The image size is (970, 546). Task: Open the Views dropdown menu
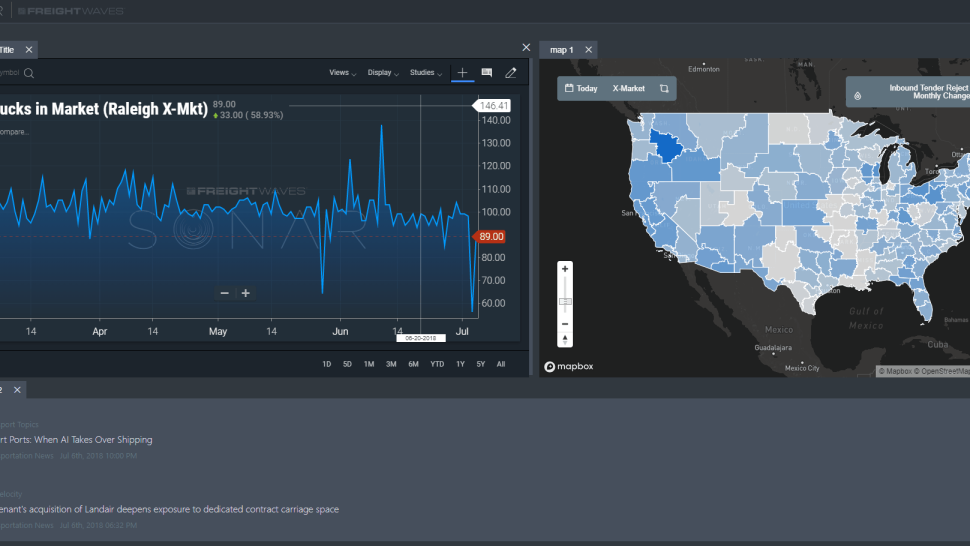(342, 73)
